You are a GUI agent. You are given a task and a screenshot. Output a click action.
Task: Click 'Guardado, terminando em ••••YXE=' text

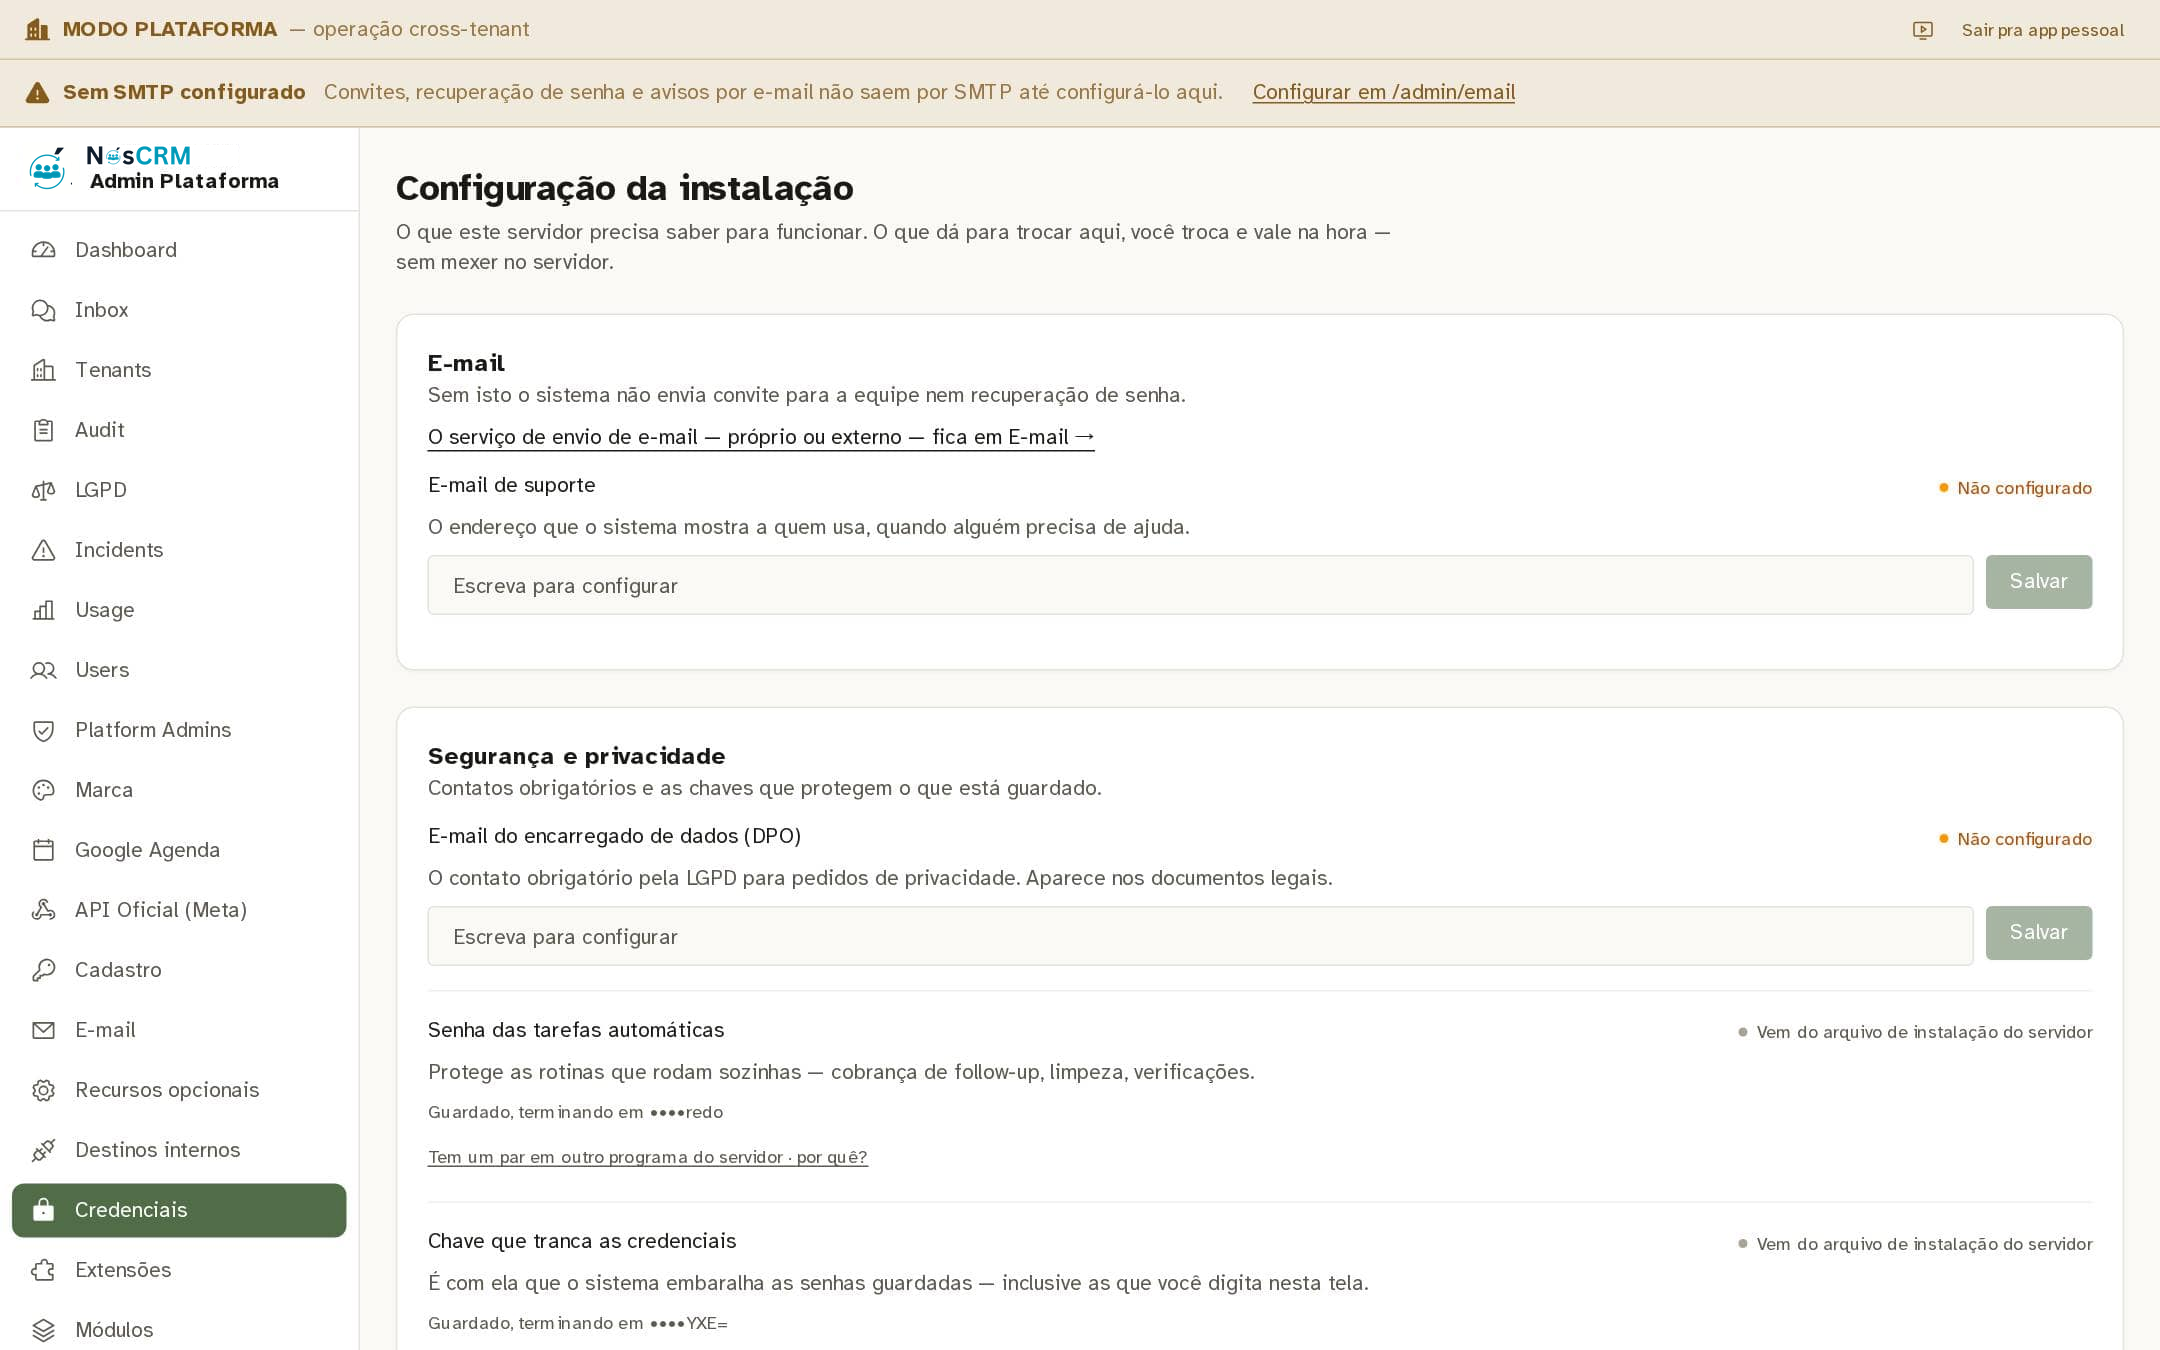pos(578,1323)
